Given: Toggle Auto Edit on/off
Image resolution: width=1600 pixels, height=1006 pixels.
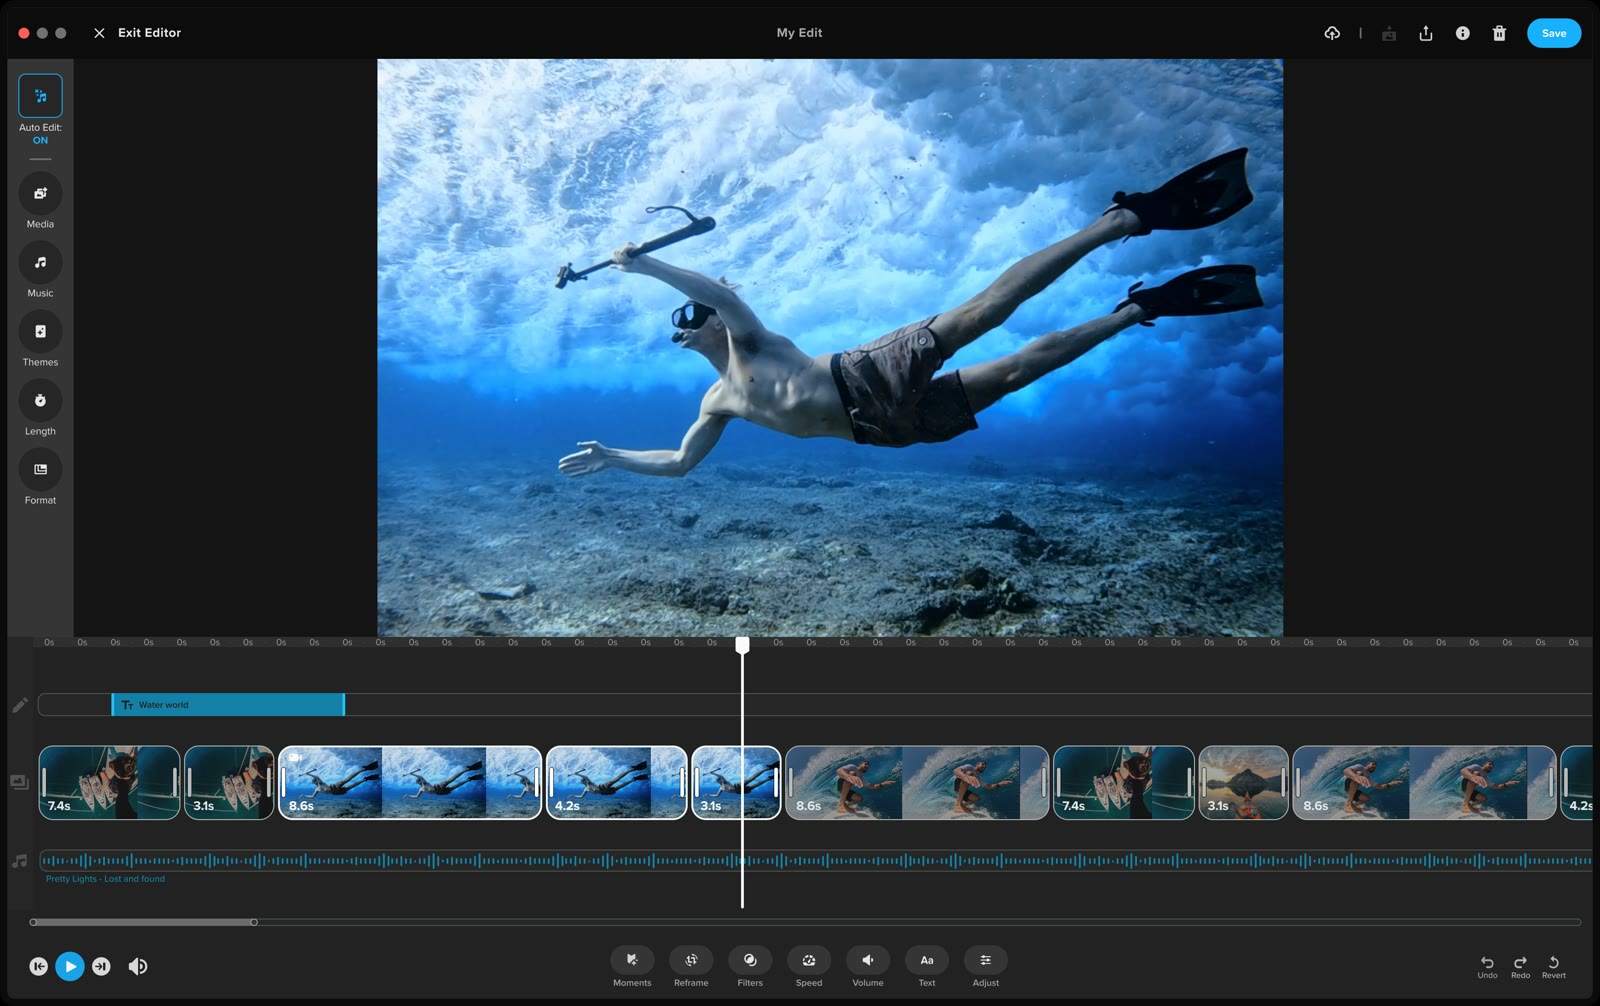Looking at the screenshot, I should click(x=40, y=96).
